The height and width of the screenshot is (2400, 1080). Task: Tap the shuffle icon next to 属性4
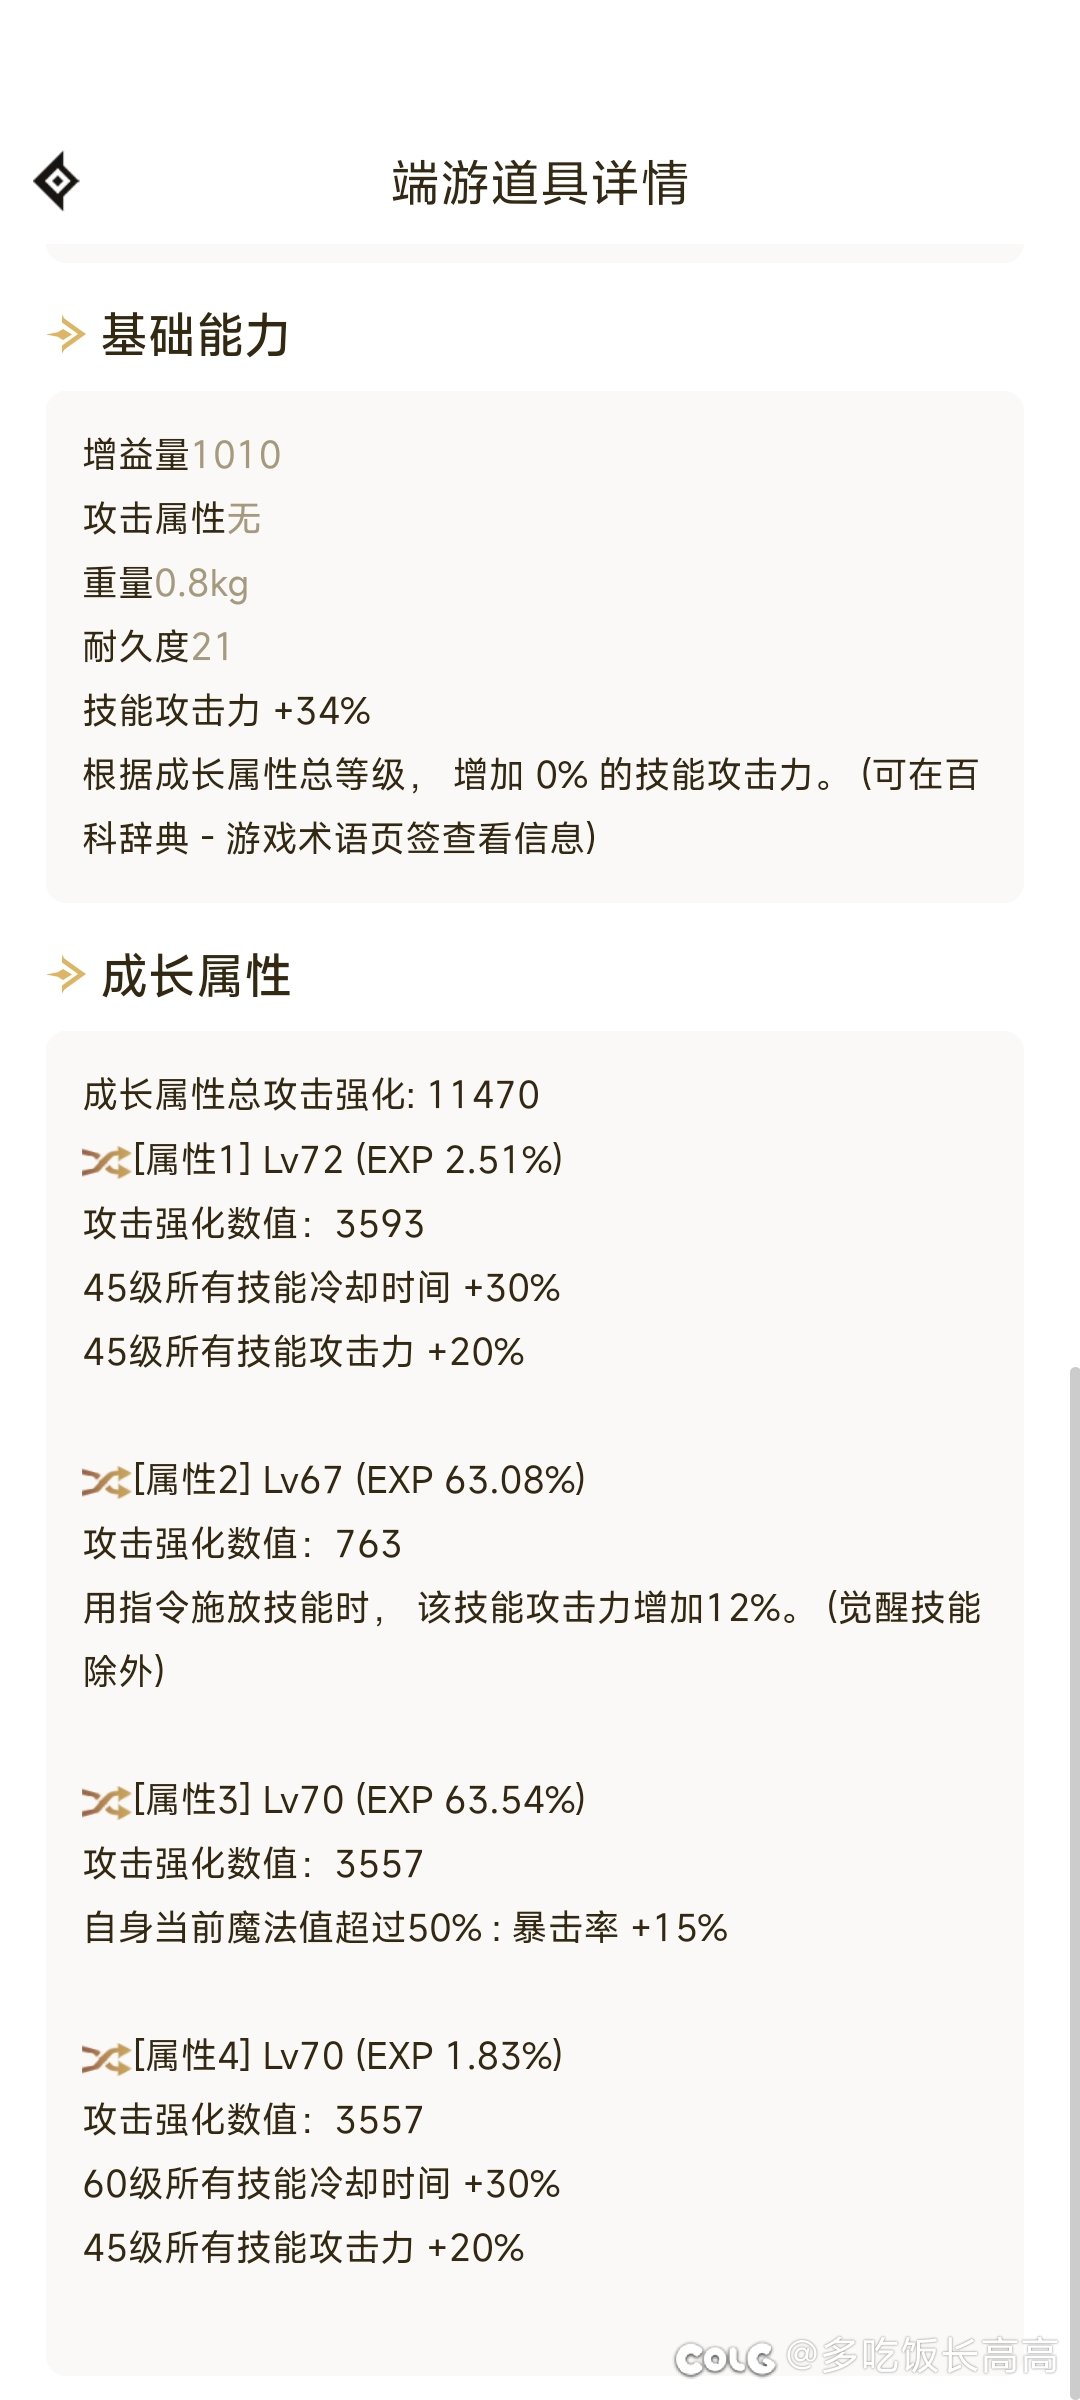(106, 2057)
